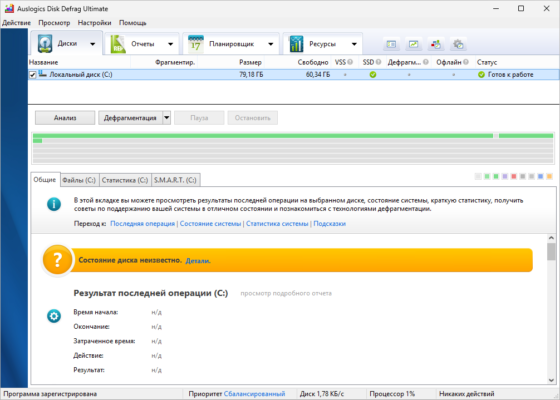560x400 pixels.
Task: Open просмотр подробного отчета link
Action: pyautogui.click(x=286, y=293)
